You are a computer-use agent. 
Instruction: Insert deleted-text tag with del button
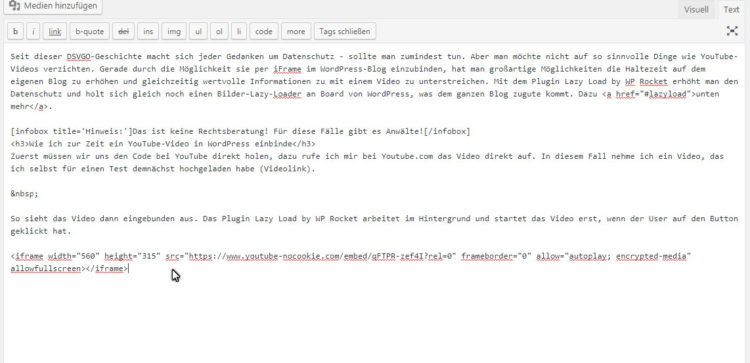[x=124, y=32]
